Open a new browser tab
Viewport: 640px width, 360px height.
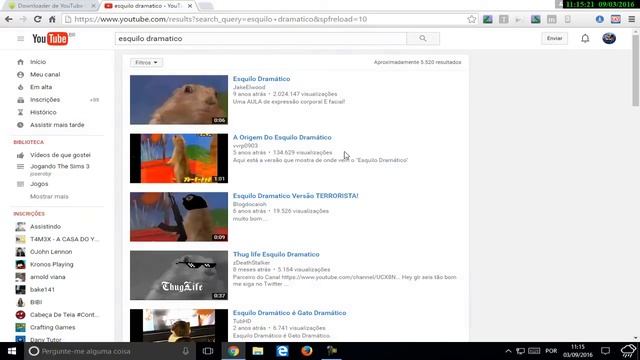point(206,6)
